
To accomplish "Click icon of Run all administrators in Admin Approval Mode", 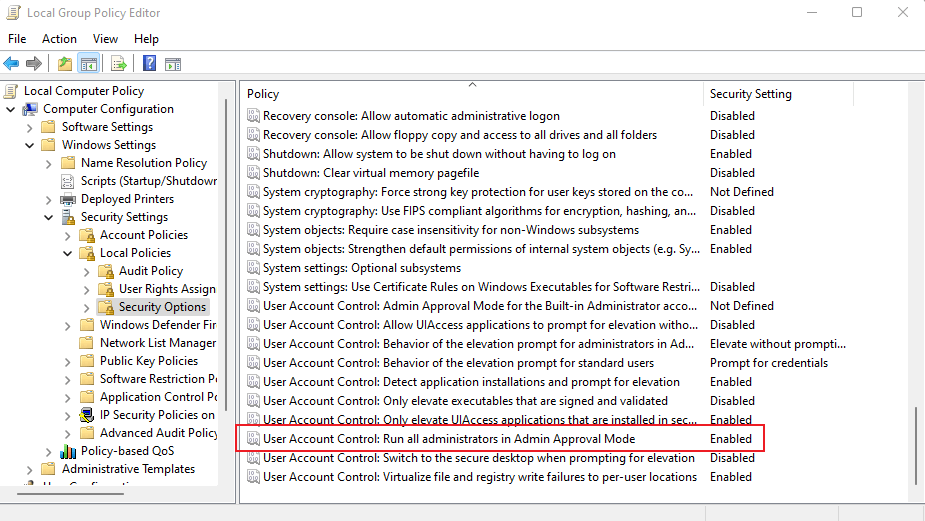I will click(254, 439).
